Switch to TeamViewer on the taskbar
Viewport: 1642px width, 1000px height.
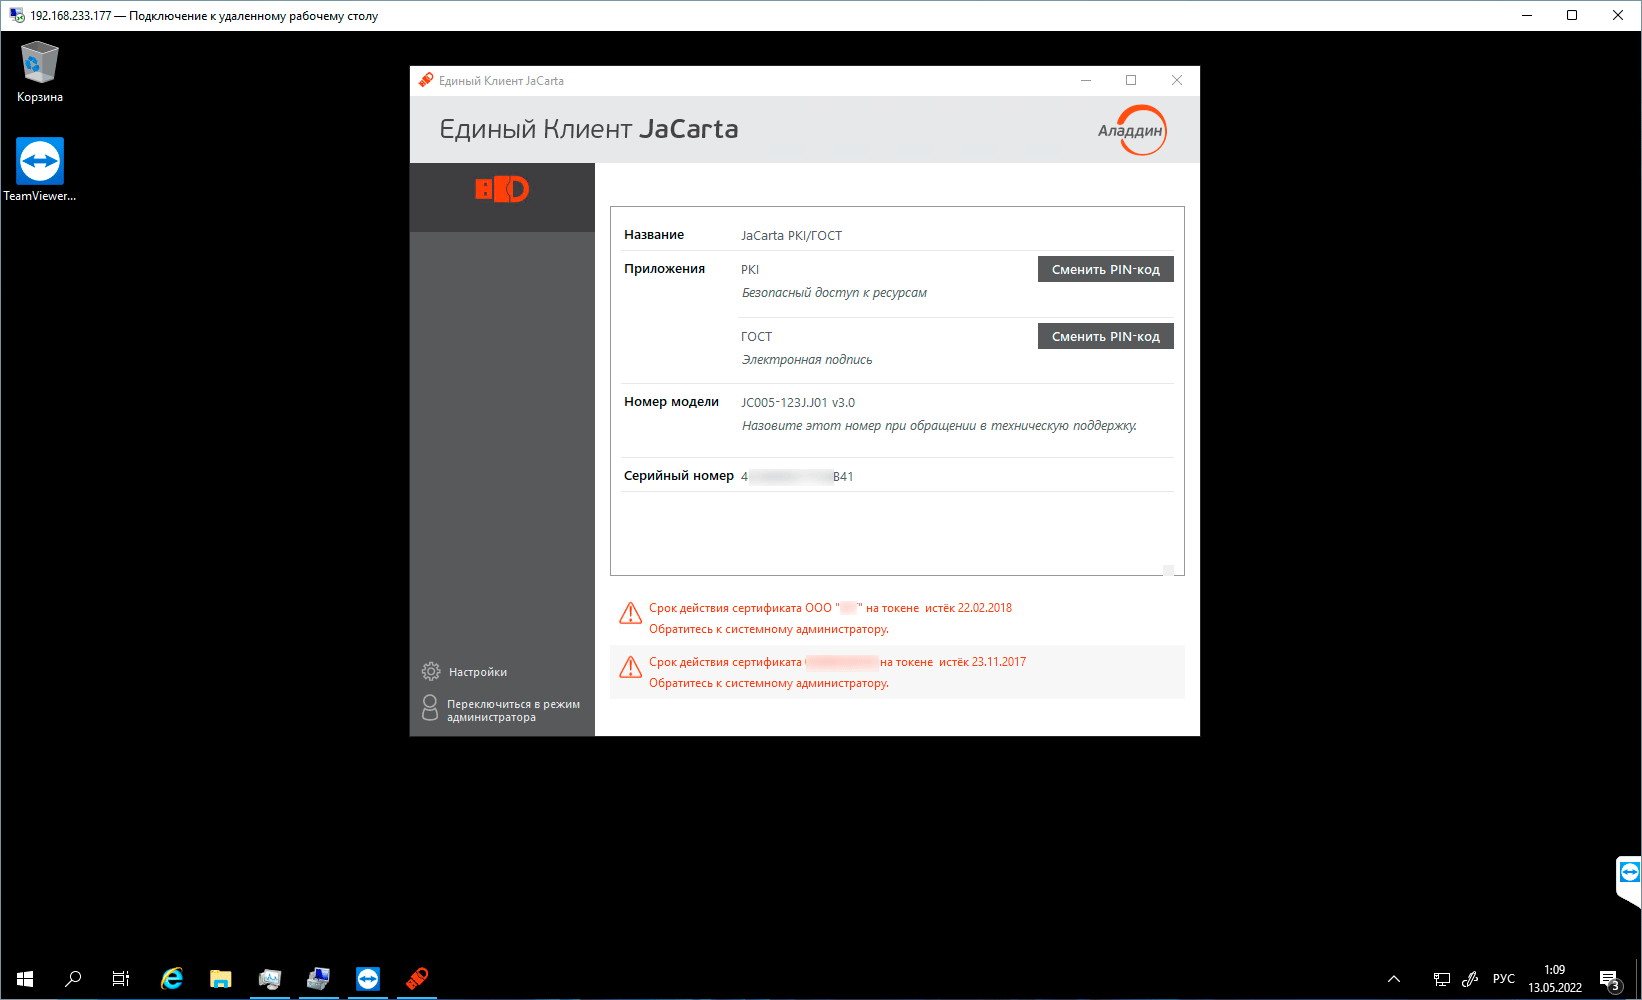(368, 979)
